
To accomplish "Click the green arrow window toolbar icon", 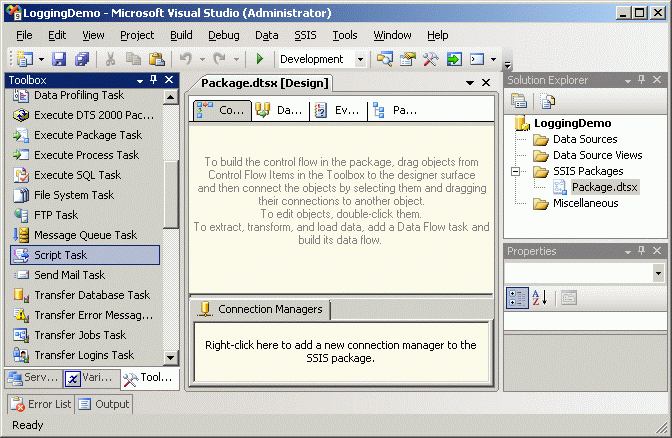I will (454, 59).
